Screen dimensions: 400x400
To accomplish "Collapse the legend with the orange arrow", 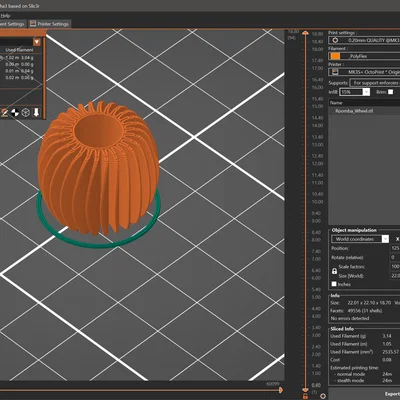I will 37,42.
